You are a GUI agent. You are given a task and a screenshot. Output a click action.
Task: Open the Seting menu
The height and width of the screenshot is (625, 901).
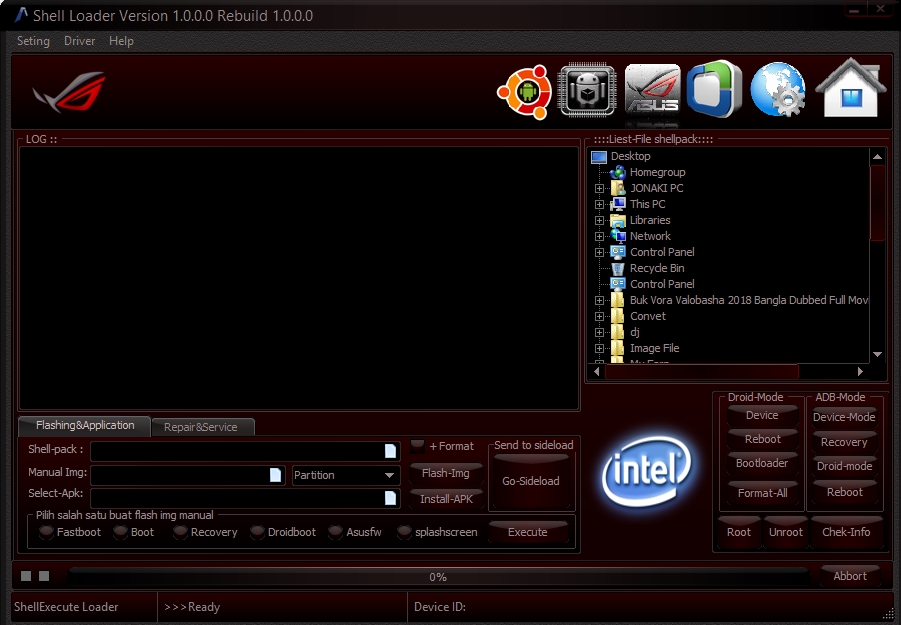coord(33,41)
